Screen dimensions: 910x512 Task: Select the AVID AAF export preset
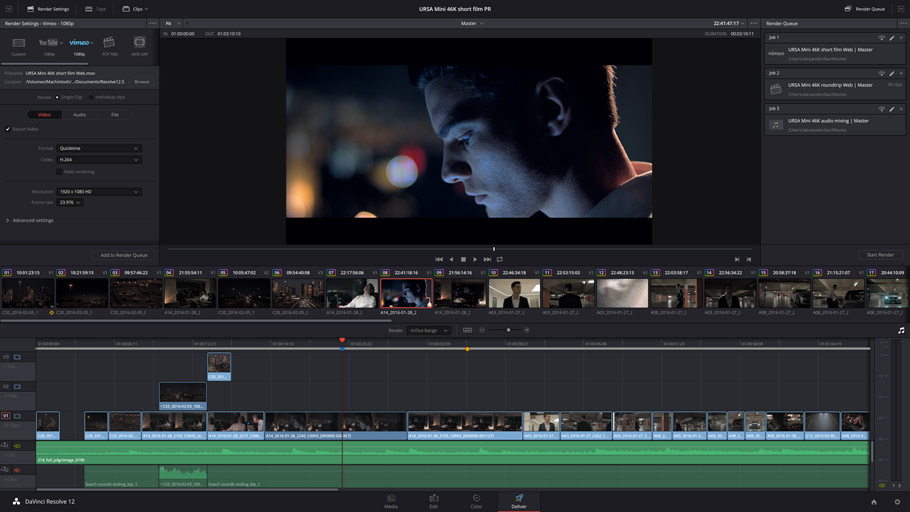[x=140, y=43]
